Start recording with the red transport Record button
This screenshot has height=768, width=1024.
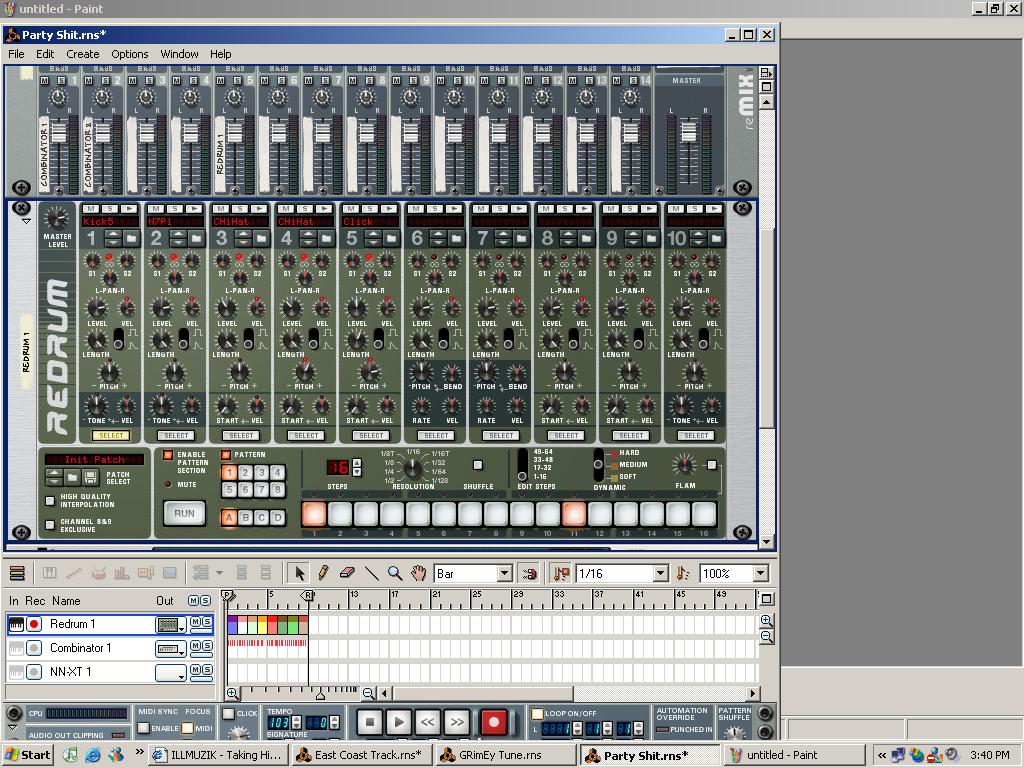coord(494,722)
